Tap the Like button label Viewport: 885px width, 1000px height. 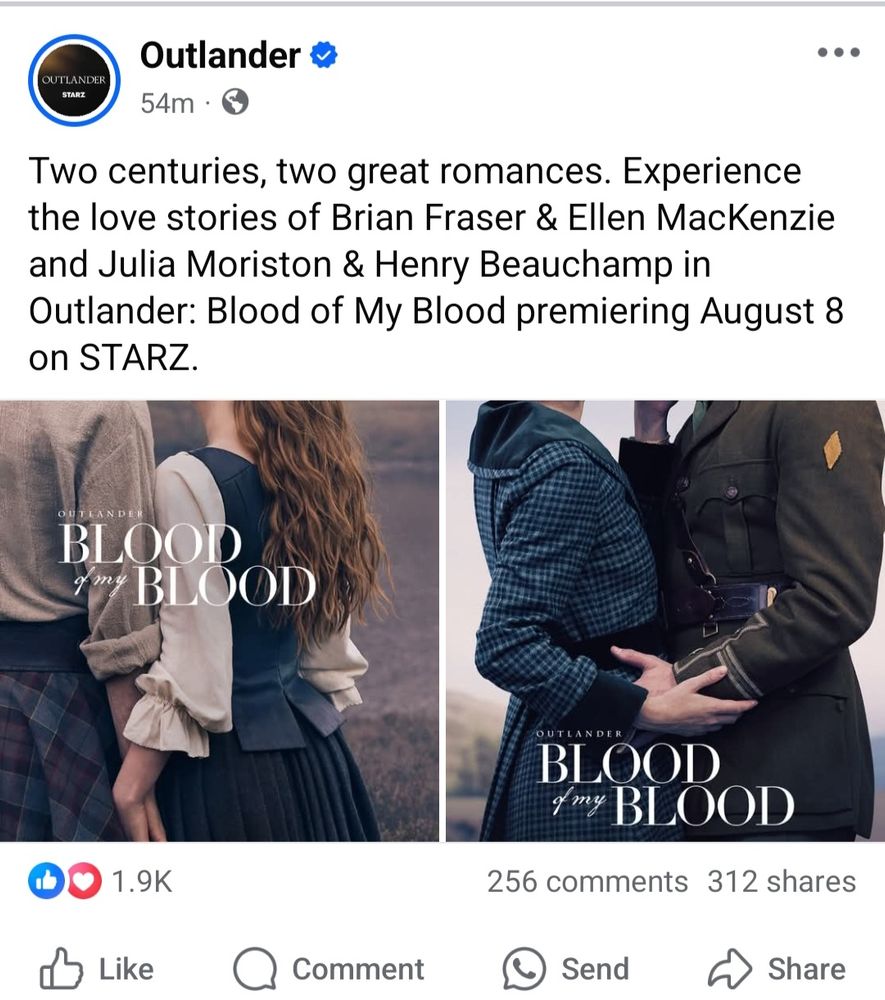[x=126, y=969]
